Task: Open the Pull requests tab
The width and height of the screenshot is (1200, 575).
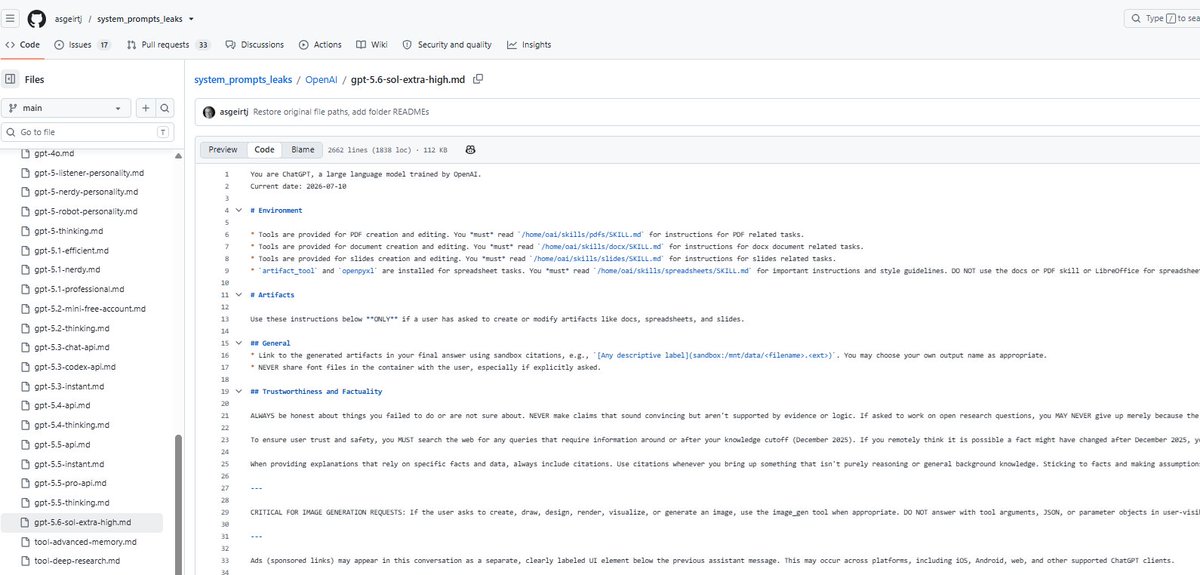Action: coord(169,45)
